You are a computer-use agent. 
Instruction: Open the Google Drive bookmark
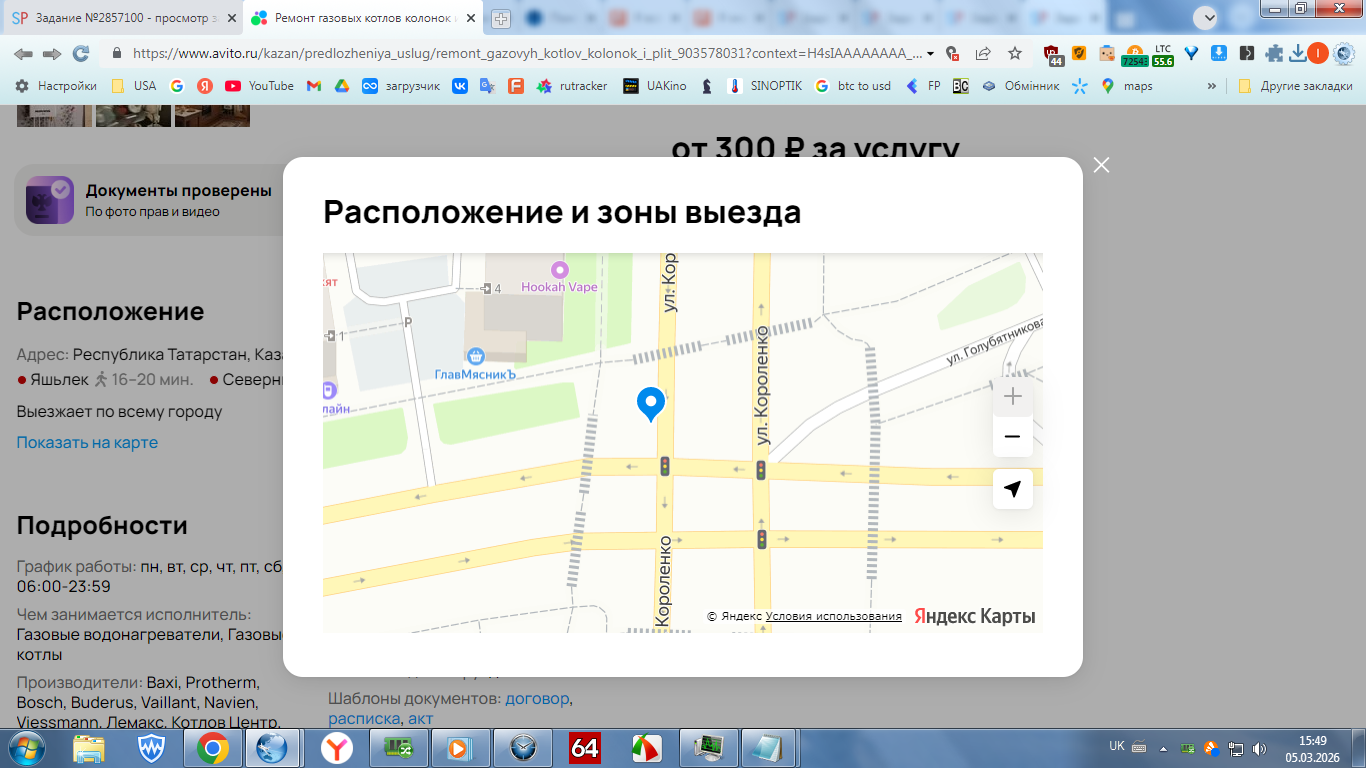point(341,86)
